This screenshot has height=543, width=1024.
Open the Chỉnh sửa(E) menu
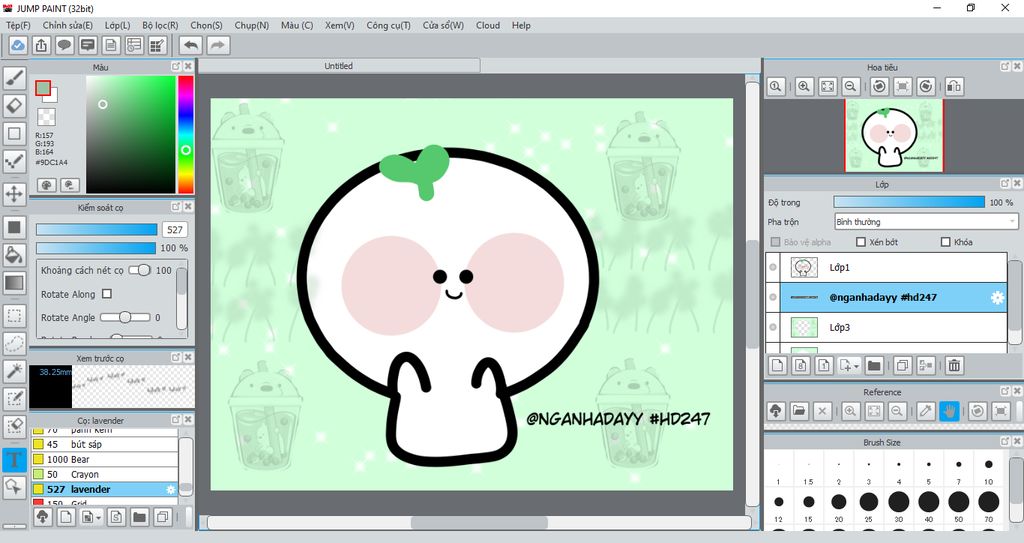pyautogui.click(x=67, y=25)
